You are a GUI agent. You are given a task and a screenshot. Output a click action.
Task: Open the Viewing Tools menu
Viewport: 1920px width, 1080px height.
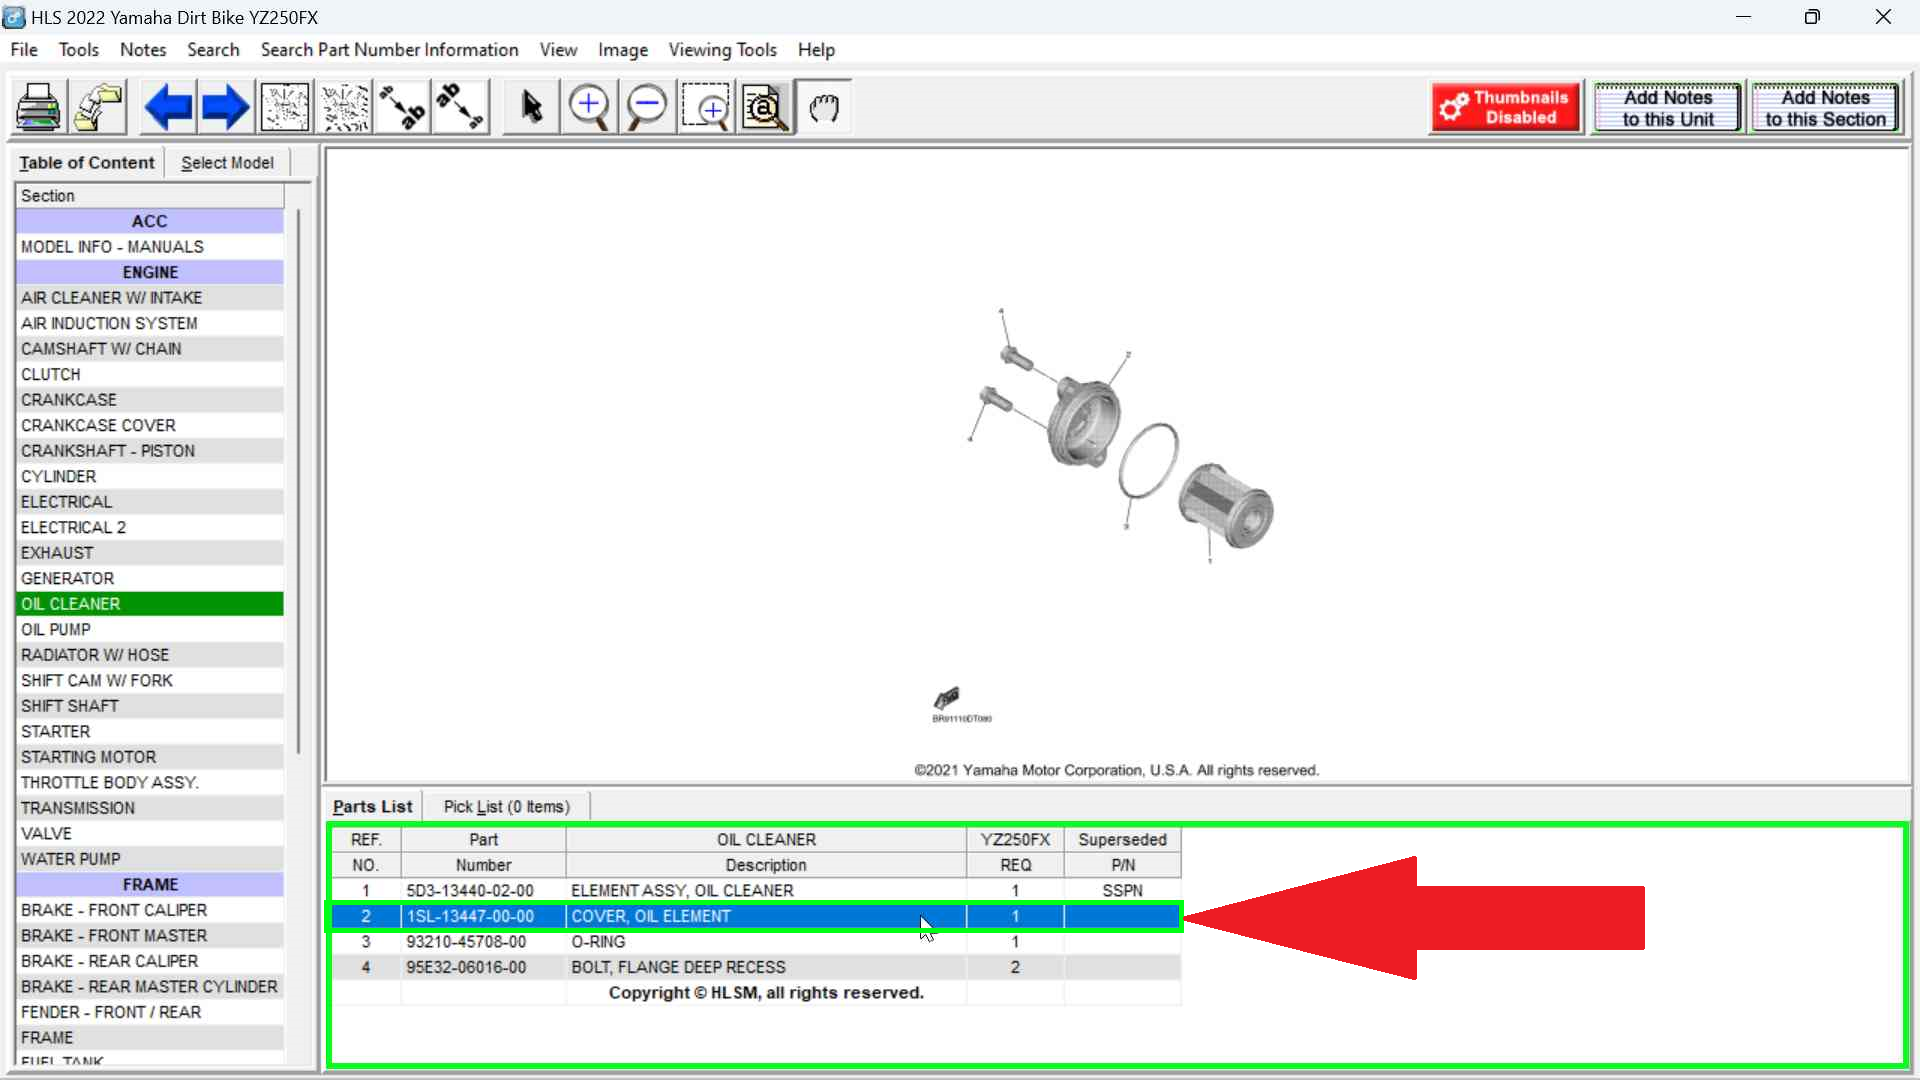click(x=722, y=50)
